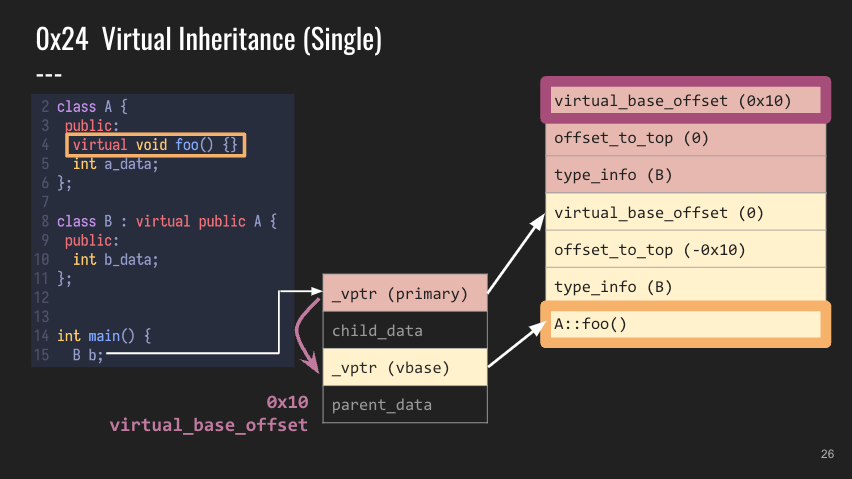Click the 'virtual_base_offset' caption under 0x10
This screenshot has height=479, width=852.
[209, 425]
